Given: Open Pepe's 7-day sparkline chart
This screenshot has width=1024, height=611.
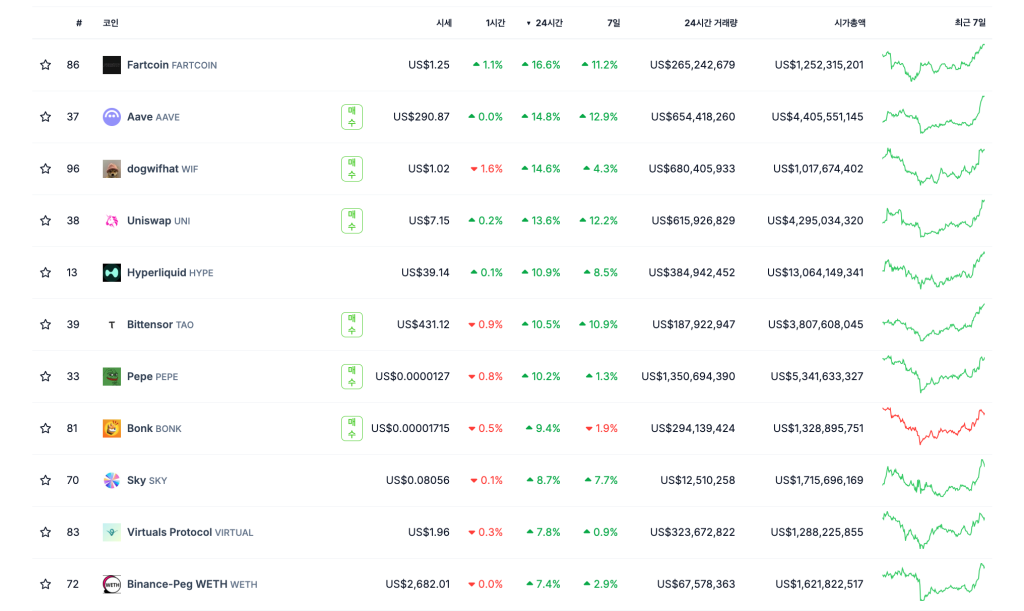Looking at the screenshot, I should (x=933, y=374).
